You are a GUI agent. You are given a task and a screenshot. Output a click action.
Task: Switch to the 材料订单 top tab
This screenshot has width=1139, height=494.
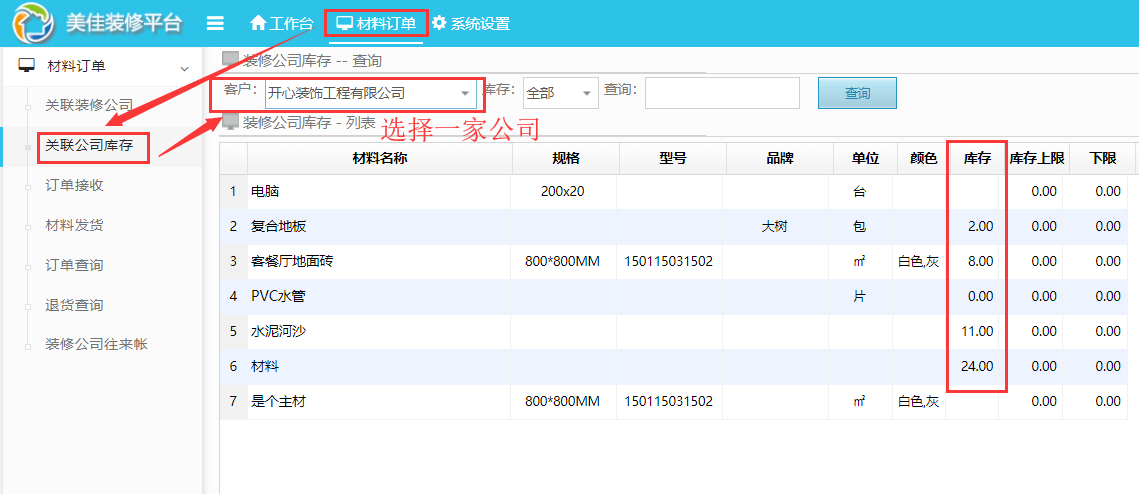[x=377, y=23]
